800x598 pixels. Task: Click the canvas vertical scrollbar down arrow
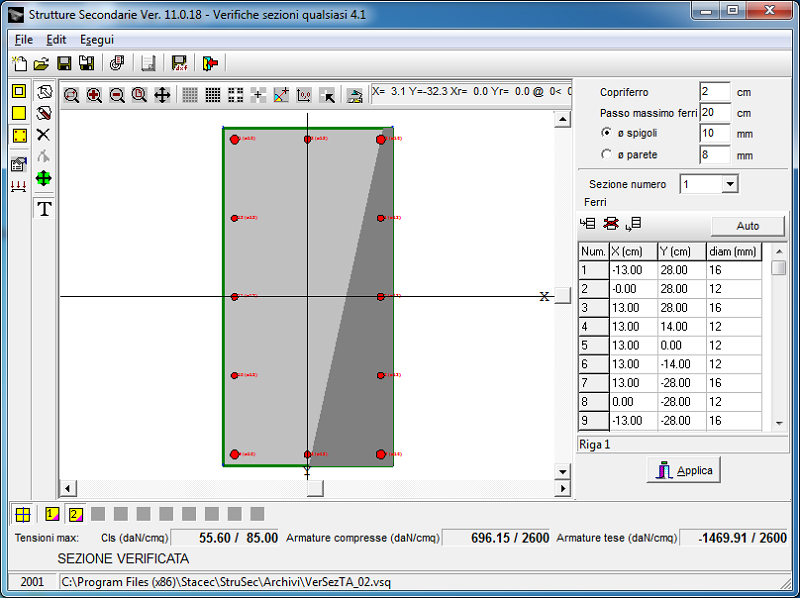[x=562, y=471]
